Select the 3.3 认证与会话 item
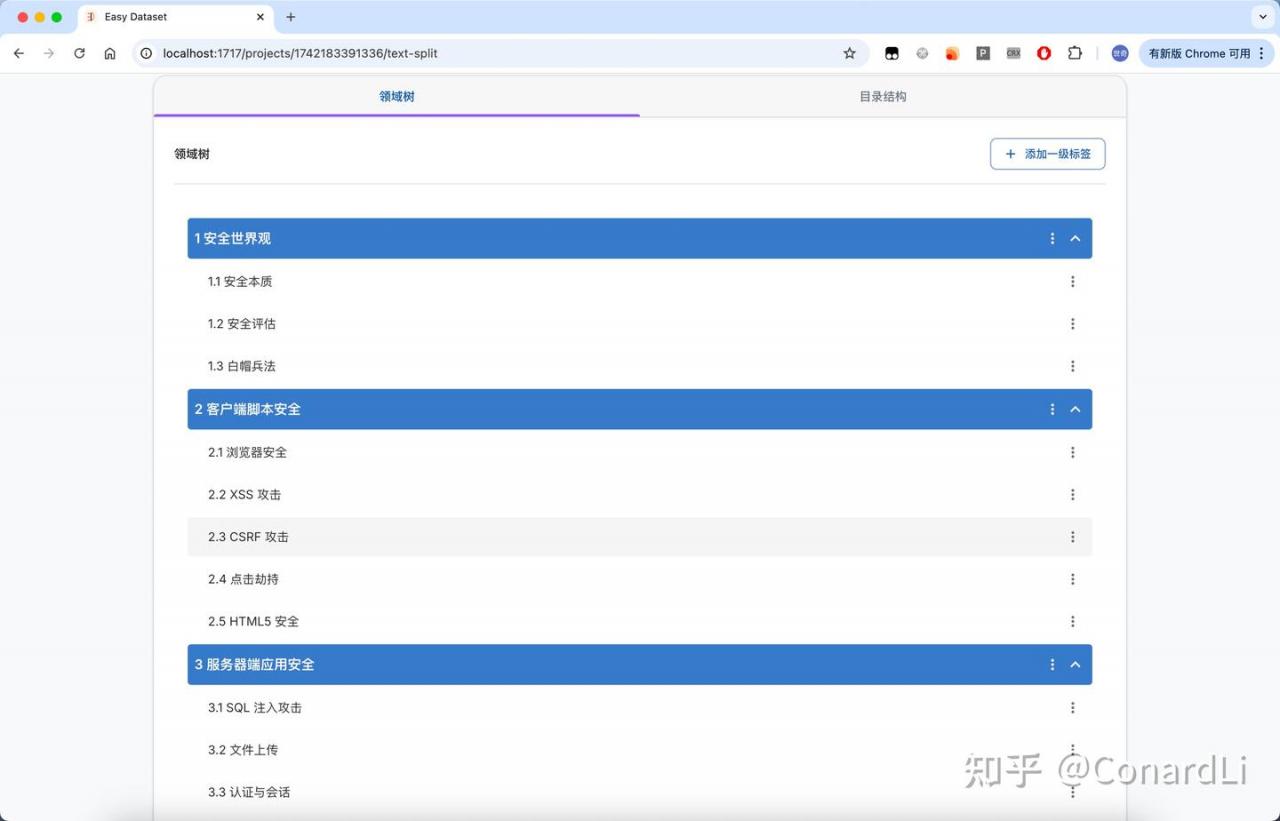The image size is (1280, 821). (640, 792)
